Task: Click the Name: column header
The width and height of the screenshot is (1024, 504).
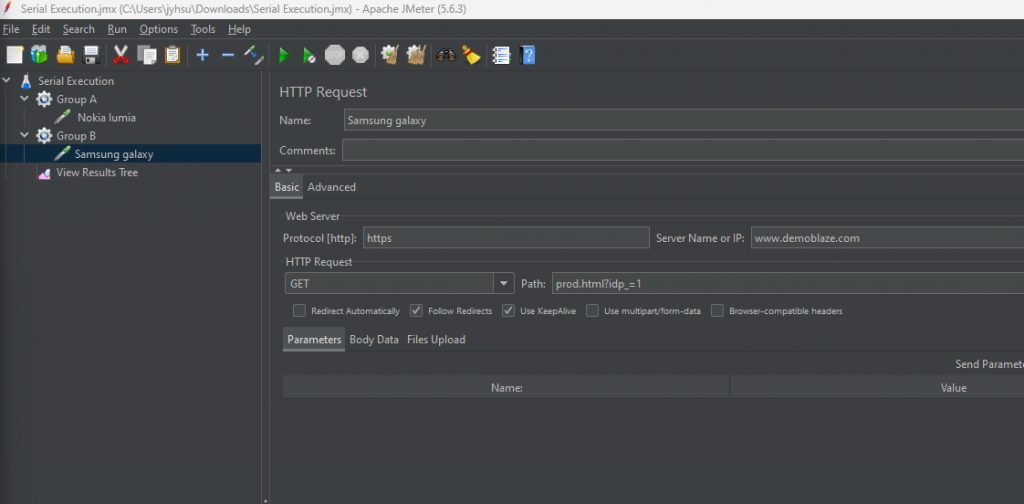Action: click(506, 388)
